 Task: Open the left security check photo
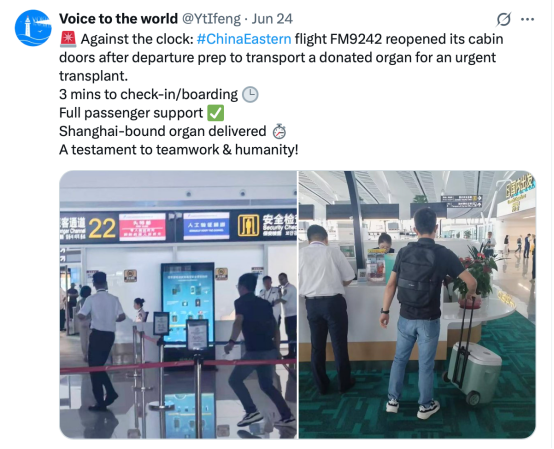click(x=178, y=305)
